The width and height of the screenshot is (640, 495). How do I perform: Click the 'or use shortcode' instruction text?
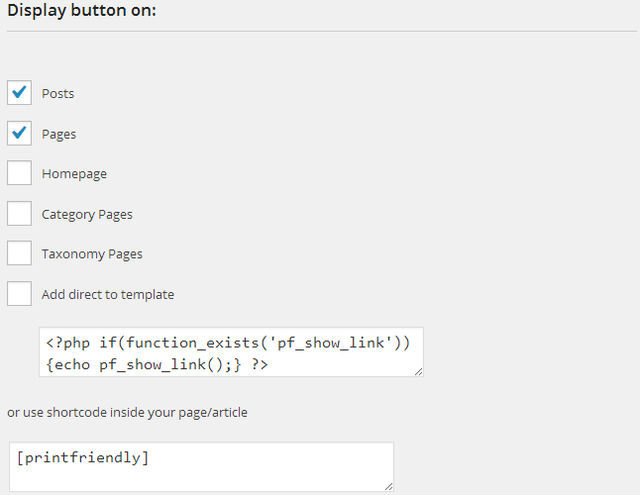tap(127, 412)
